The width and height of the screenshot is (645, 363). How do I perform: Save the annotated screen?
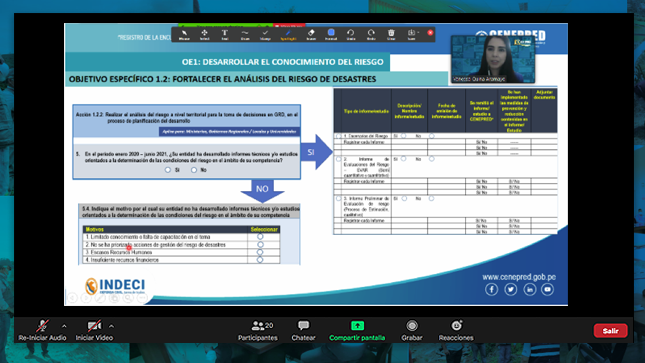[411, 35]
